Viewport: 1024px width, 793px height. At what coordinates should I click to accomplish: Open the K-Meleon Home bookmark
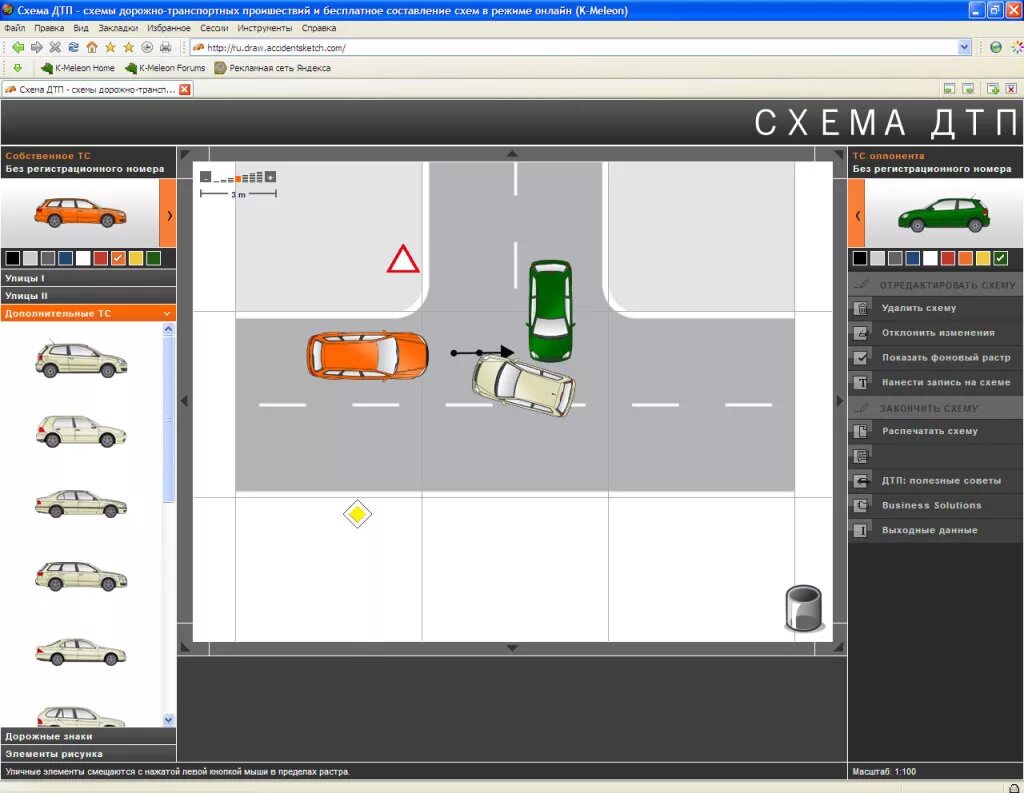78,68
